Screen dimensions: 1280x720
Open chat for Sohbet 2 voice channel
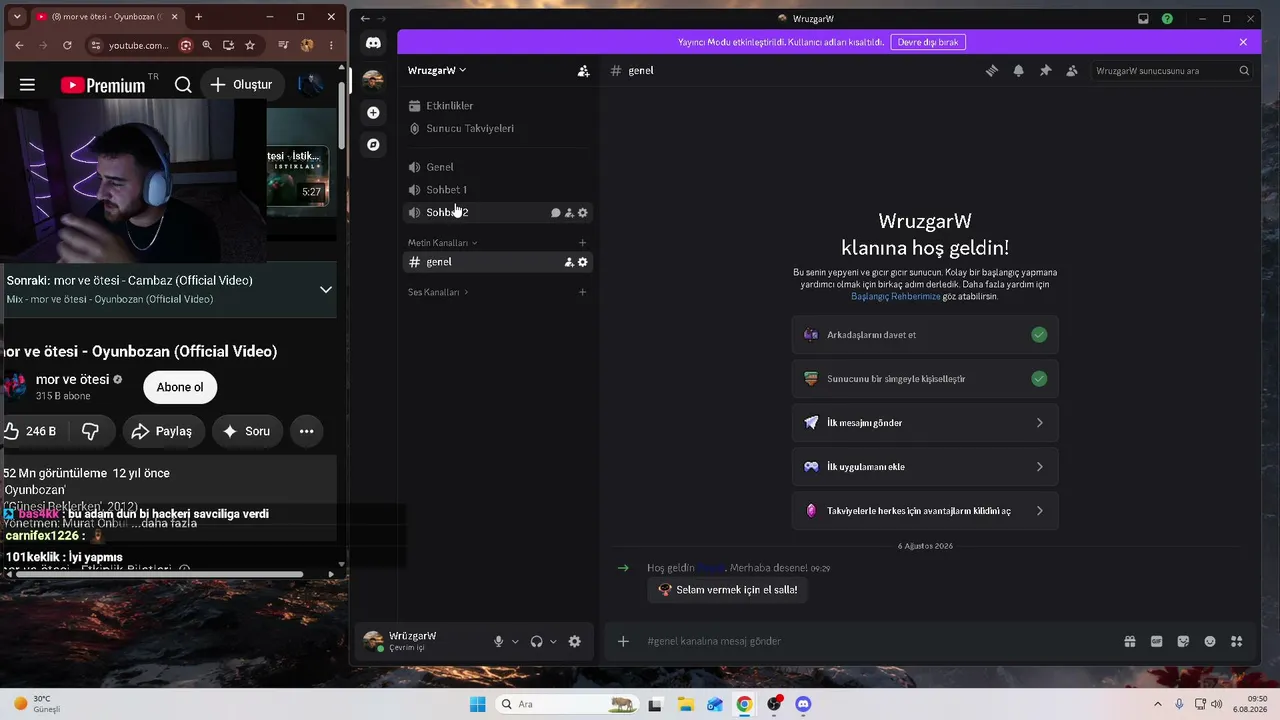click(x=556, y=213)
